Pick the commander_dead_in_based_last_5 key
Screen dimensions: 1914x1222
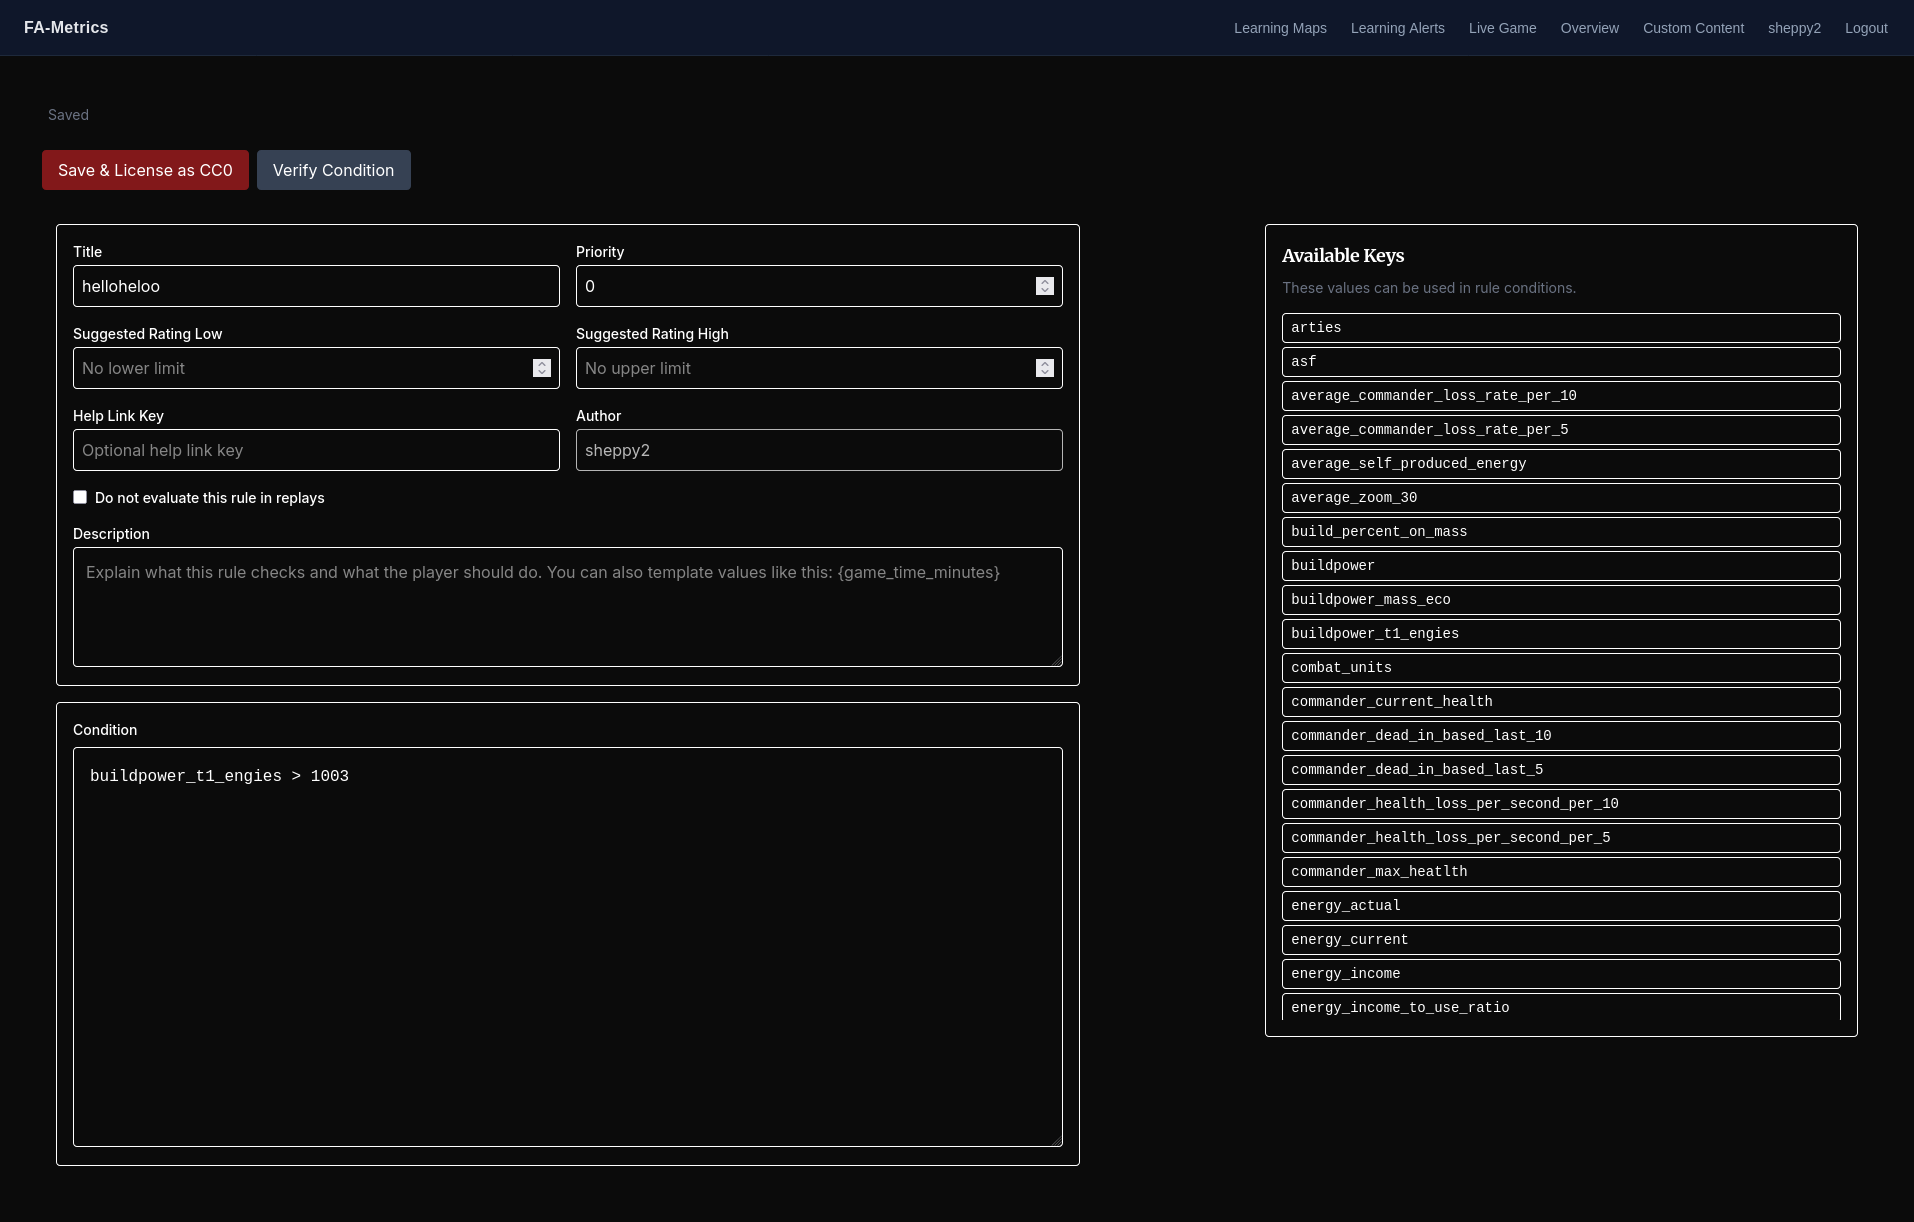point(1561,770)
